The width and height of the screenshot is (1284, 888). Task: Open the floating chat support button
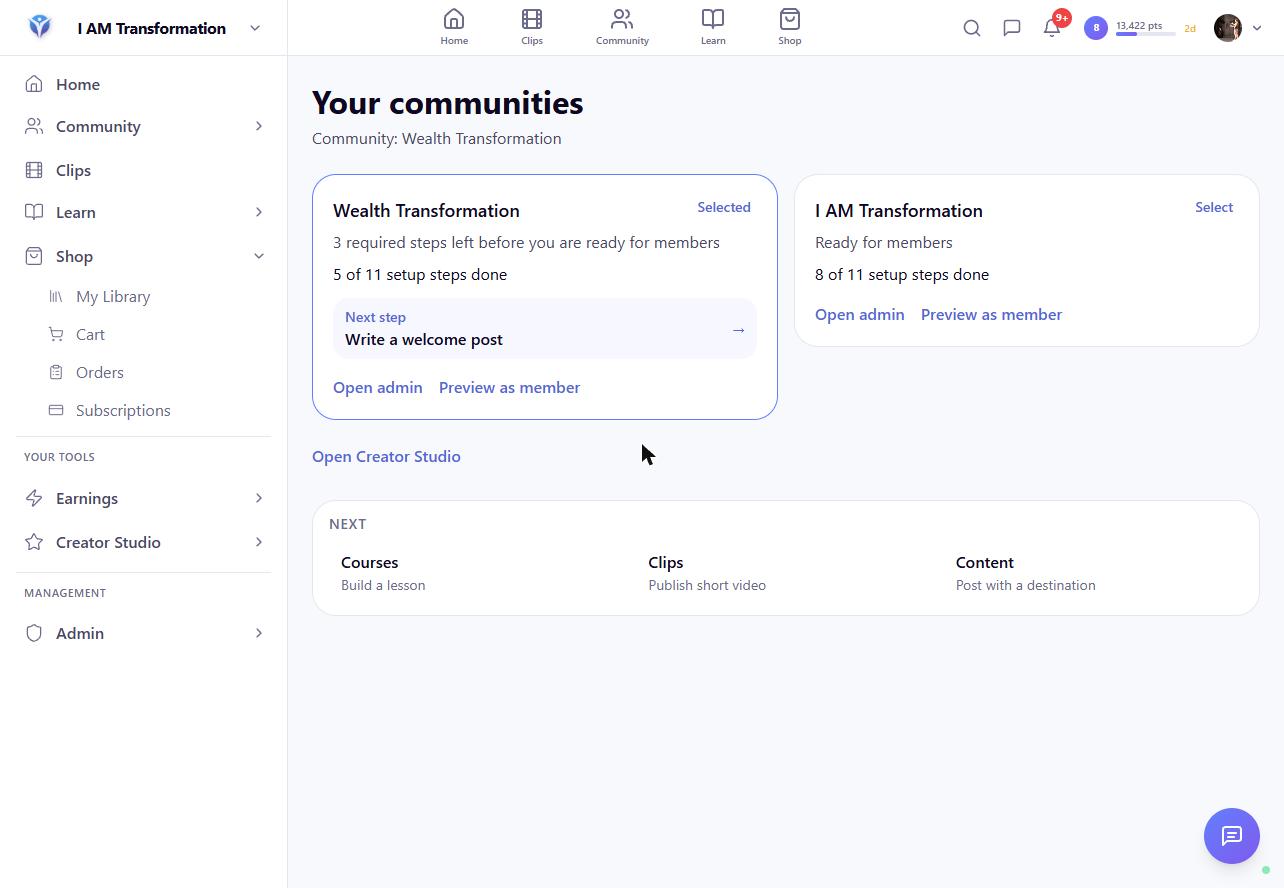click(1232, 836)
